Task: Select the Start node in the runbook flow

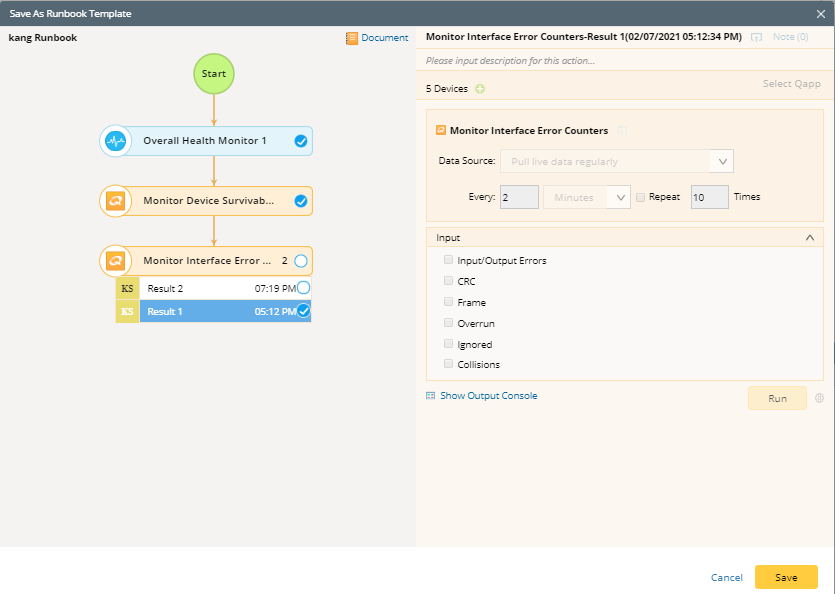Action: point(213,73)
